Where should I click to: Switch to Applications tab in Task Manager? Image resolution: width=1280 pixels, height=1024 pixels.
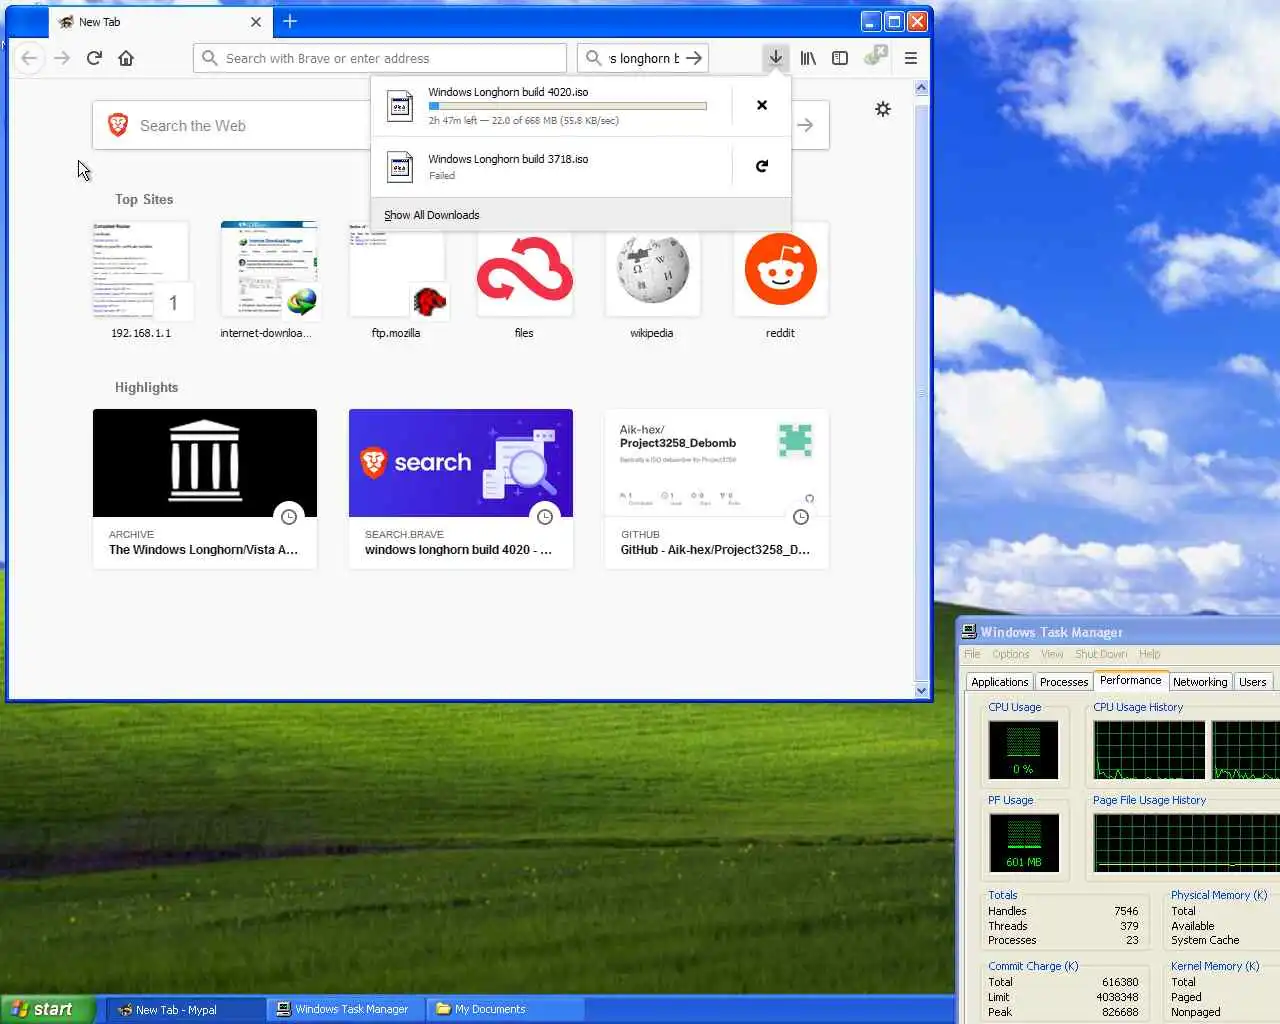pyautogui.click(x=999, y=682)
